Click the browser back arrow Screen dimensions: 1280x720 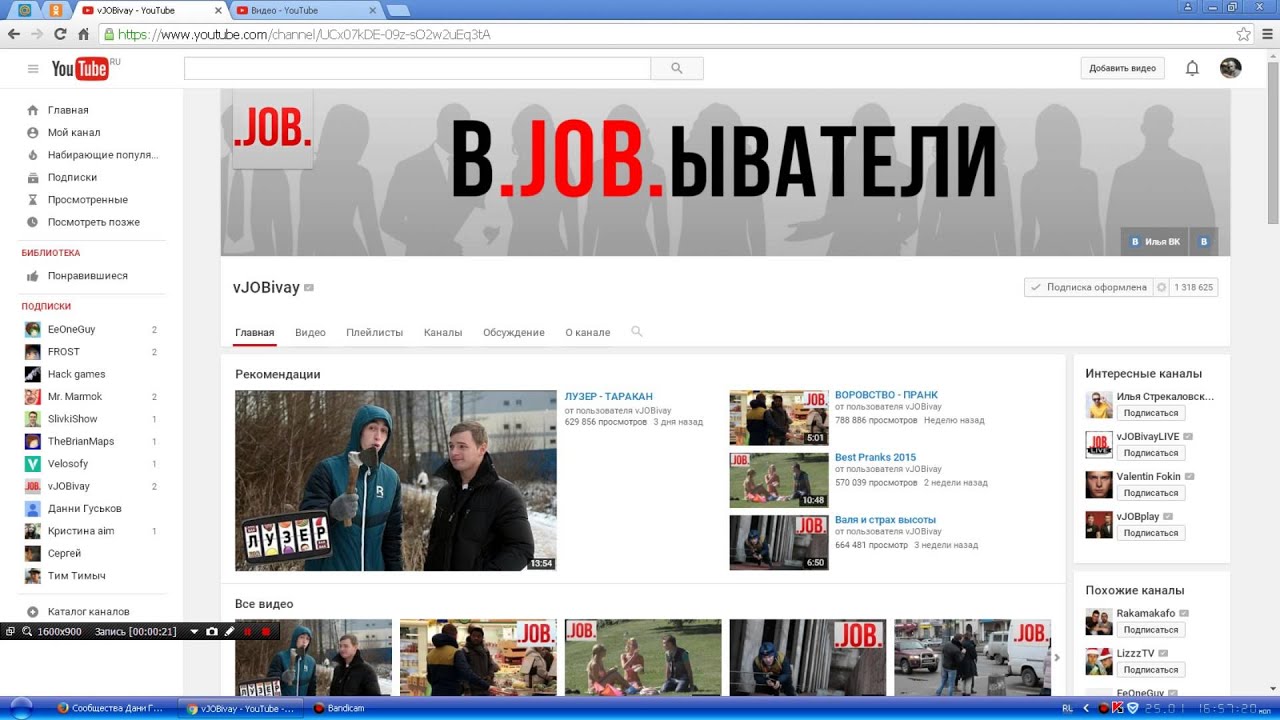point(13,34)
